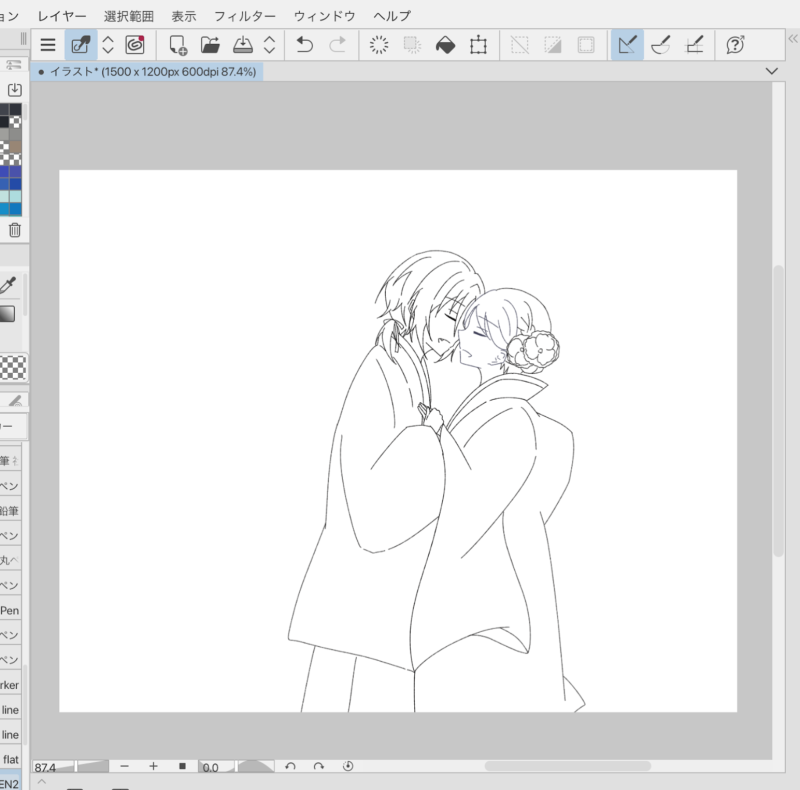Expand chevron stepper next to the pen-and-tablet icon
The image size is (800, 790).
[x=108, y=45]
